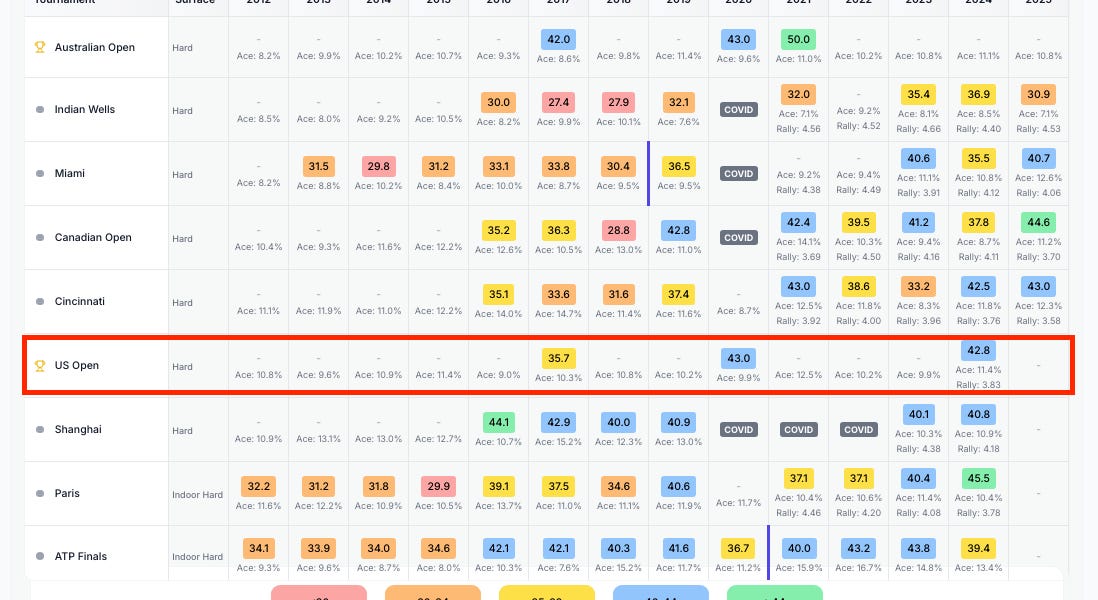Click the COVID badge in Canadian Open row
1098x600 pixels.
739,238
